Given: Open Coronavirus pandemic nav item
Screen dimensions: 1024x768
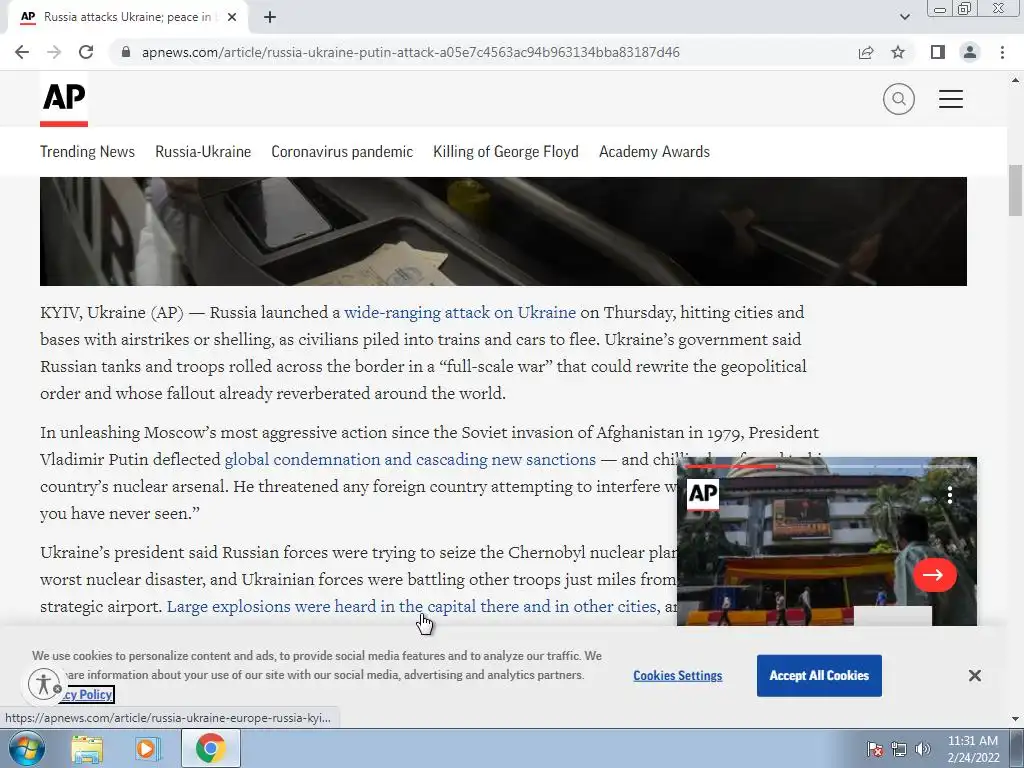Looking at the screenshot, I should coord(342,152).
